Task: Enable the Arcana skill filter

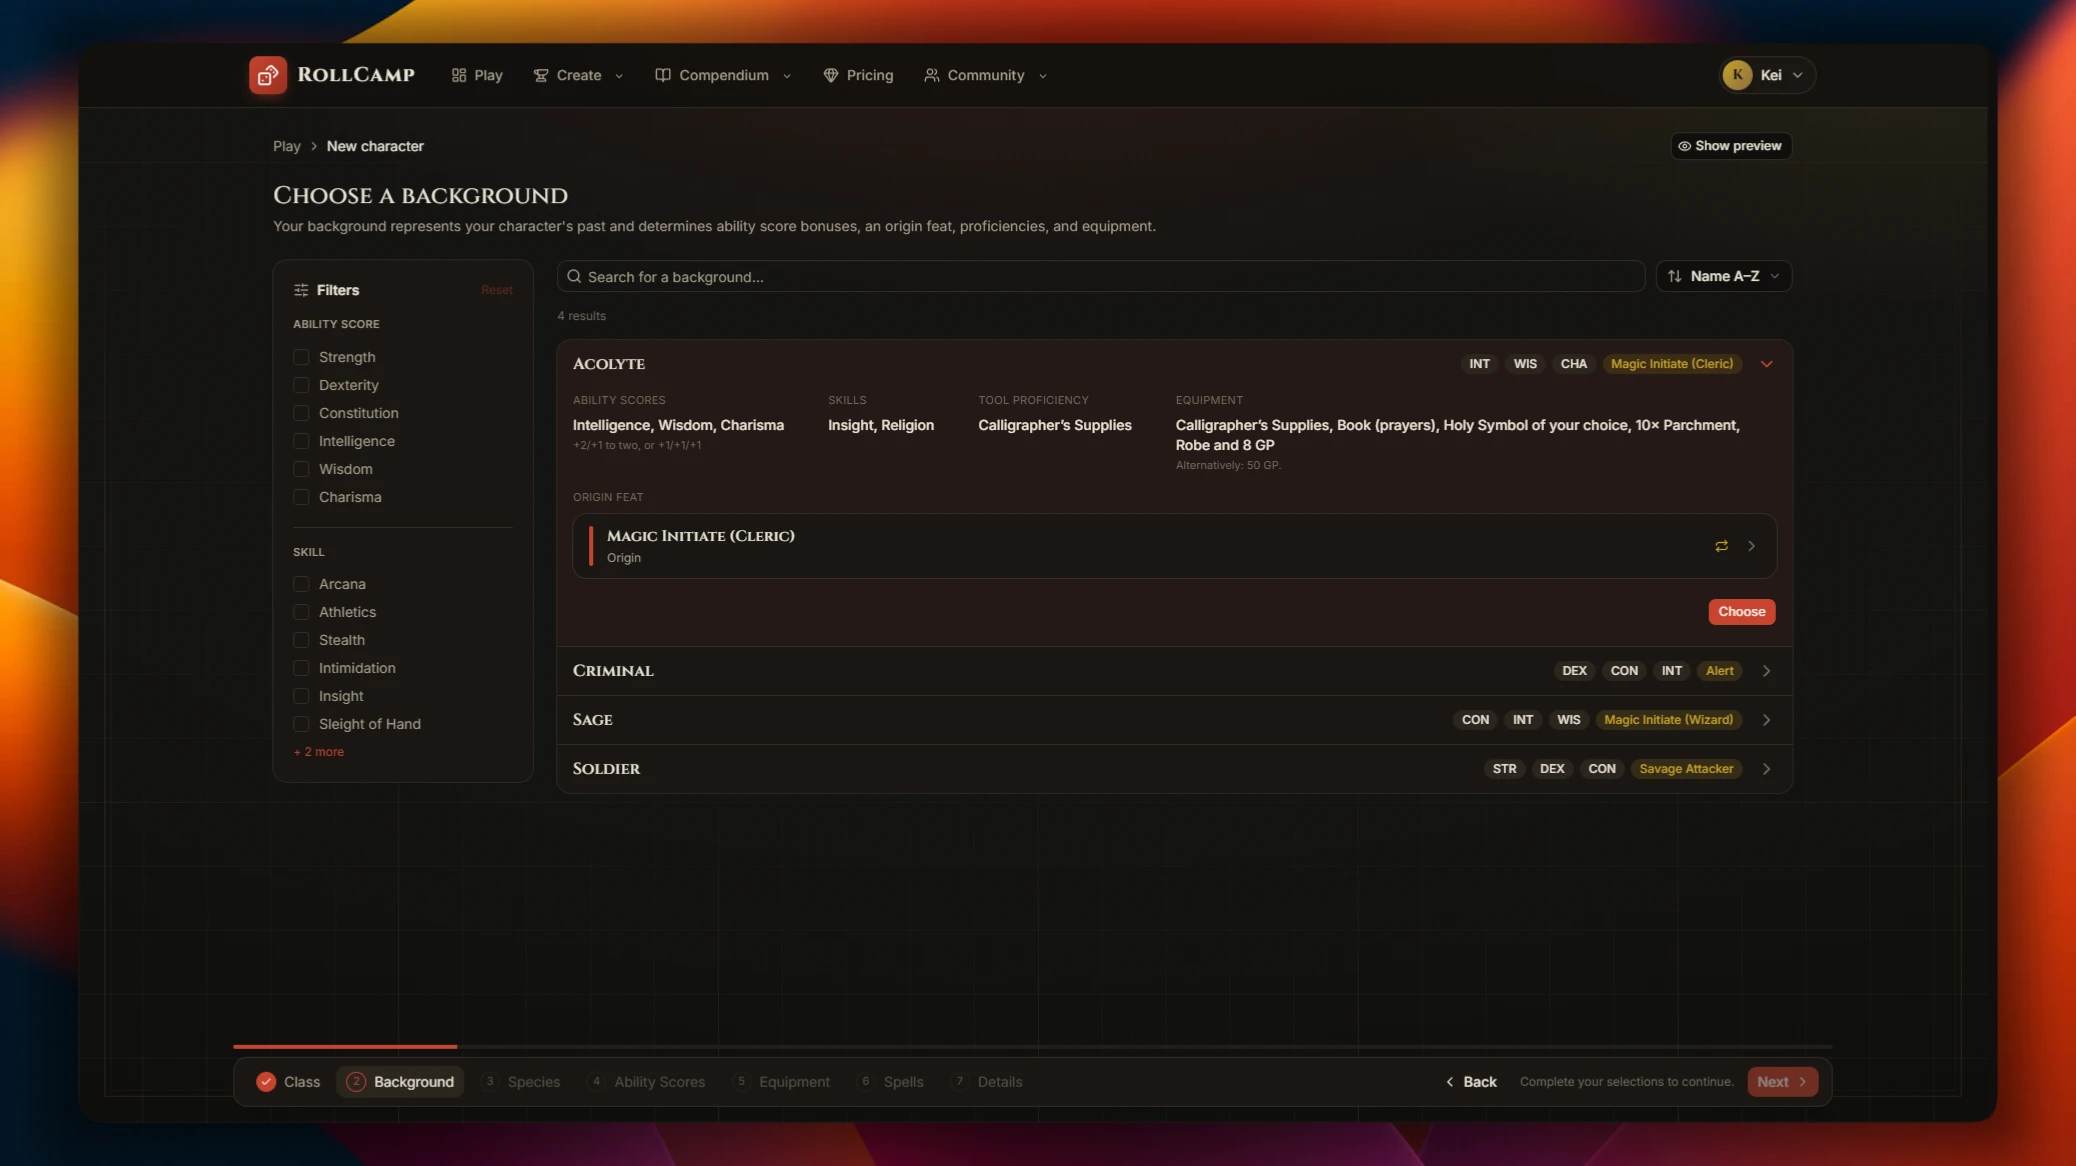Action: click(301, 584)
